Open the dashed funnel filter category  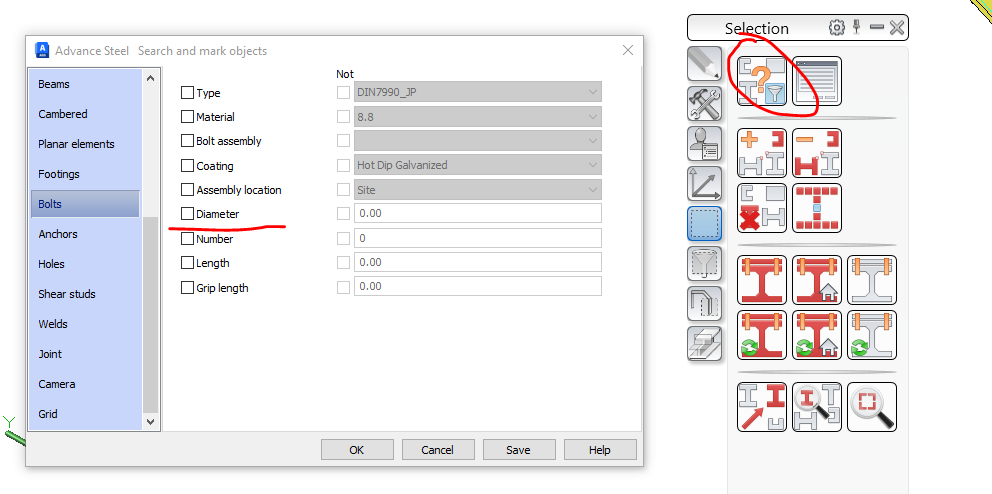point(704,264)
